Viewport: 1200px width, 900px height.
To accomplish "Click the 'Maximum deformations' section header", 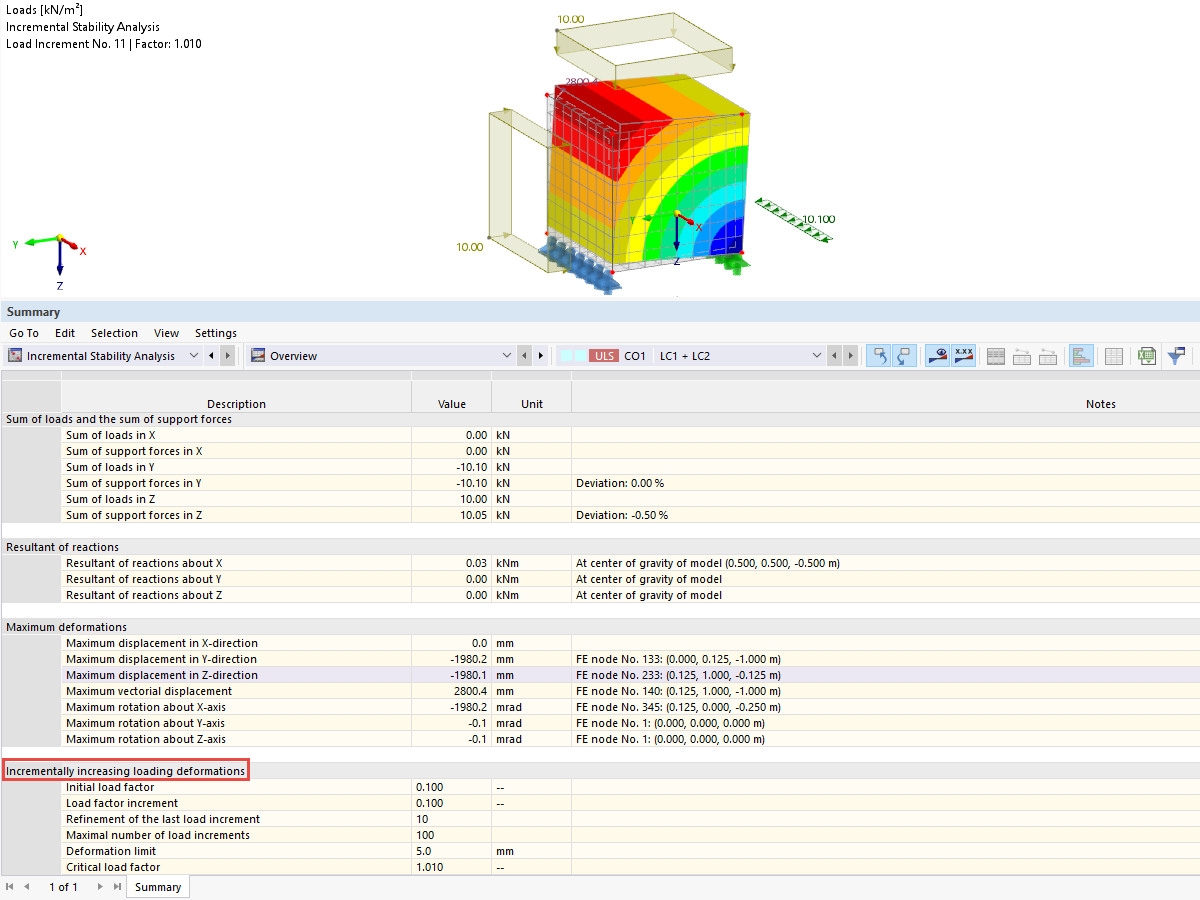I will (66, 627).
